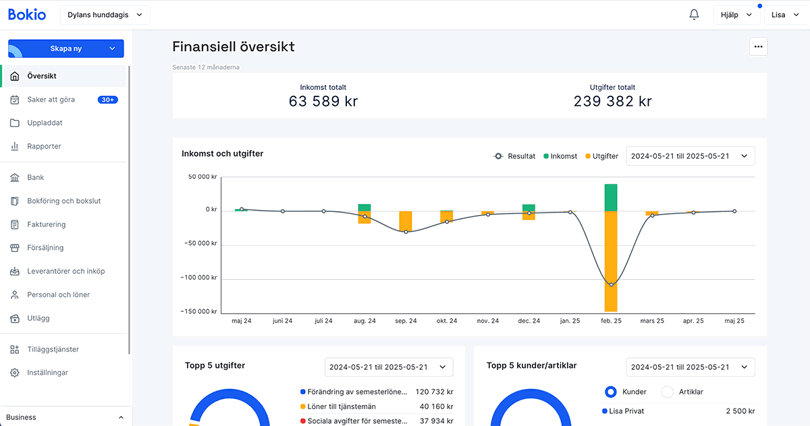The height and width of the screenshot is (426, 810).
Task: Open the Inställningar gear icon
Action: click(x=15, y=373)
